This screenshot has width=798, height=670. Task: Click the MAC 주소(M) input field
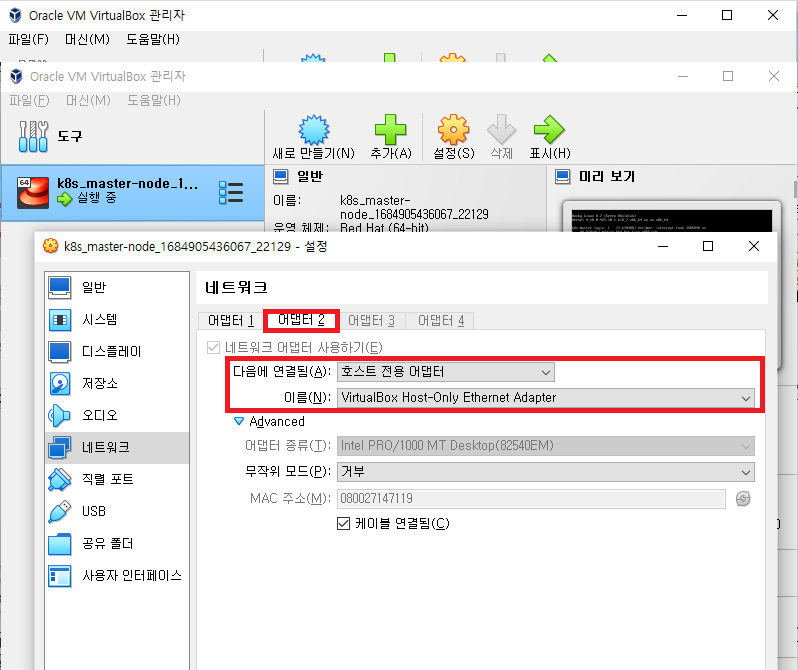coord(531,498)
